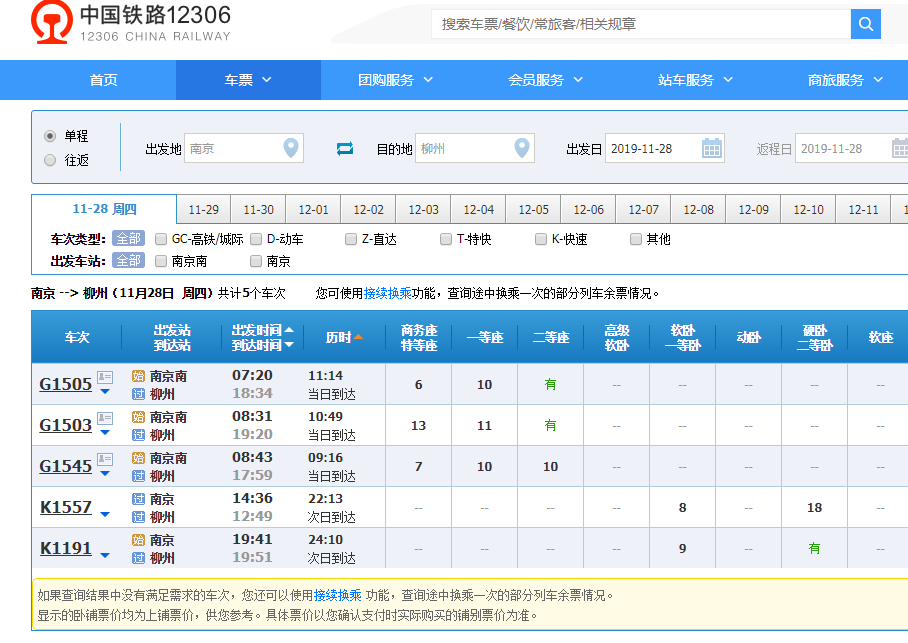The width and height of the screenshot is (908, 643).
Task: Check 南京 departure station filter
Action: coord(256,261)
